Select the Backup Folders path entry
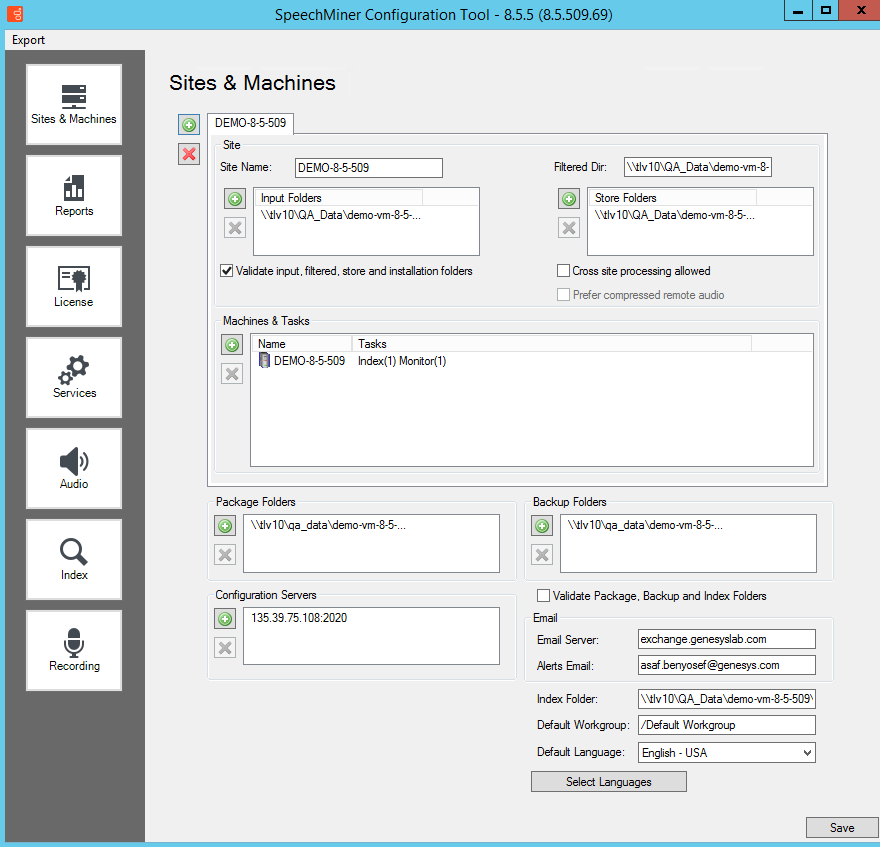The height and width of the screenshot is (847, 880). point(645,525)
